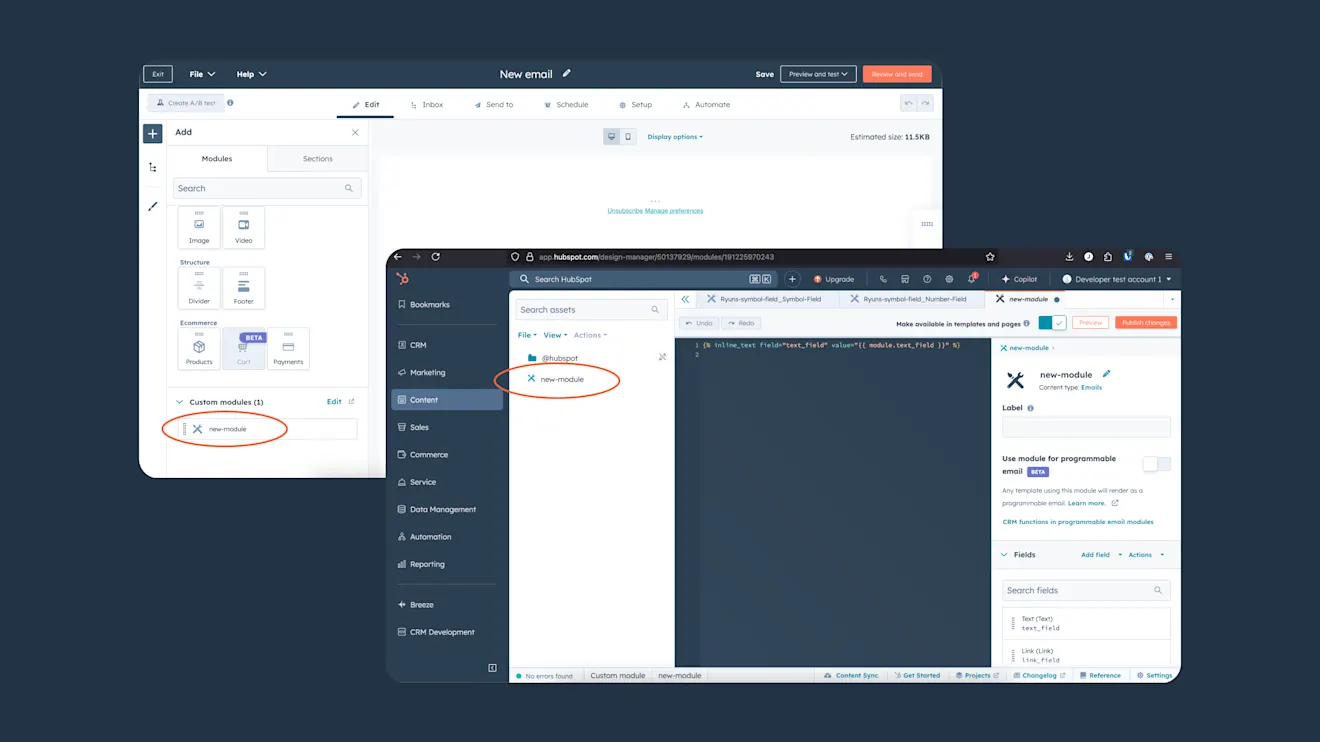Click the blue plus Add button
Image resolution: width=1320 pixels, height=742 pixels.
(x=152, y=133)
